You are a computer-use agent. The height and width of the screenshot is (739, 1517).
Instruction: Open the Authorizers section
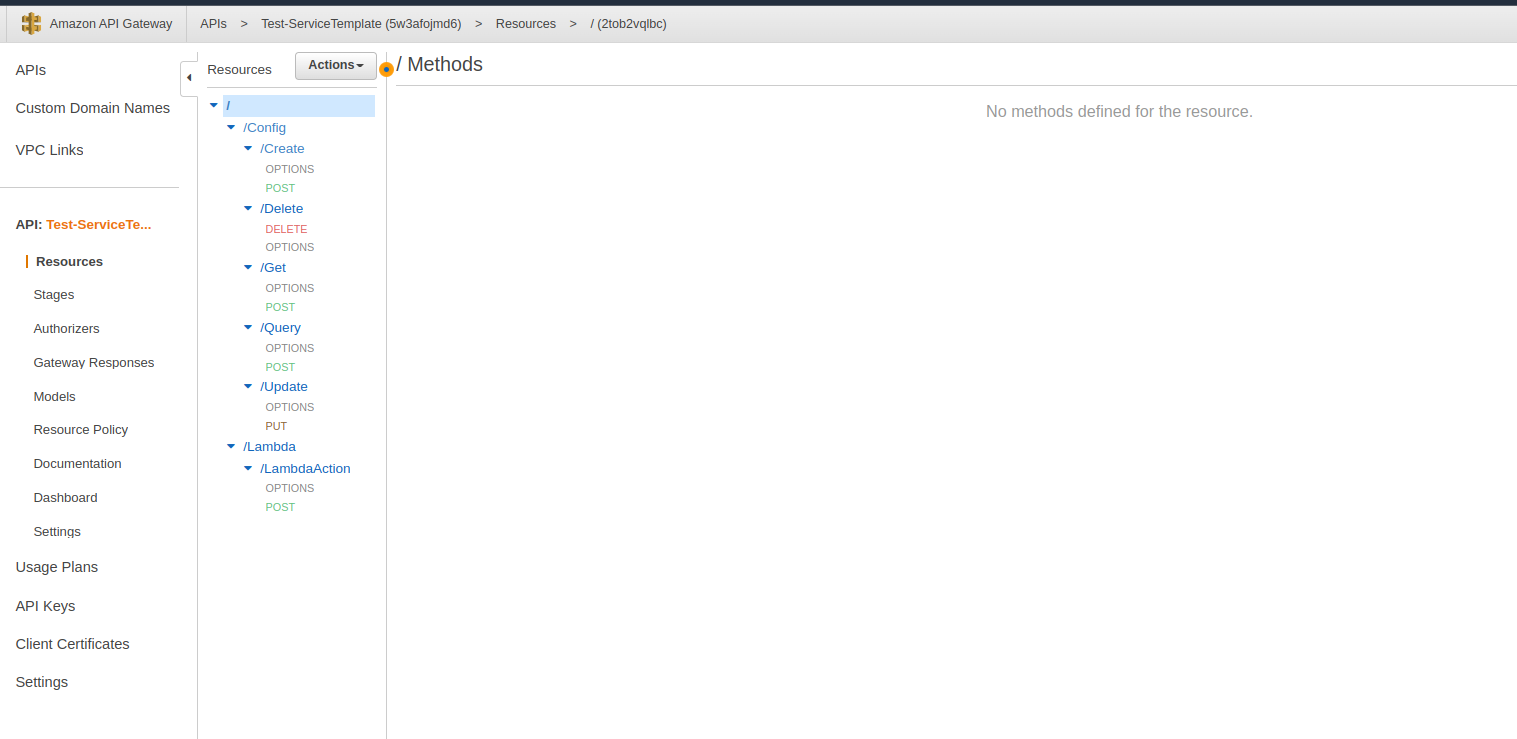tap(66, 329)
